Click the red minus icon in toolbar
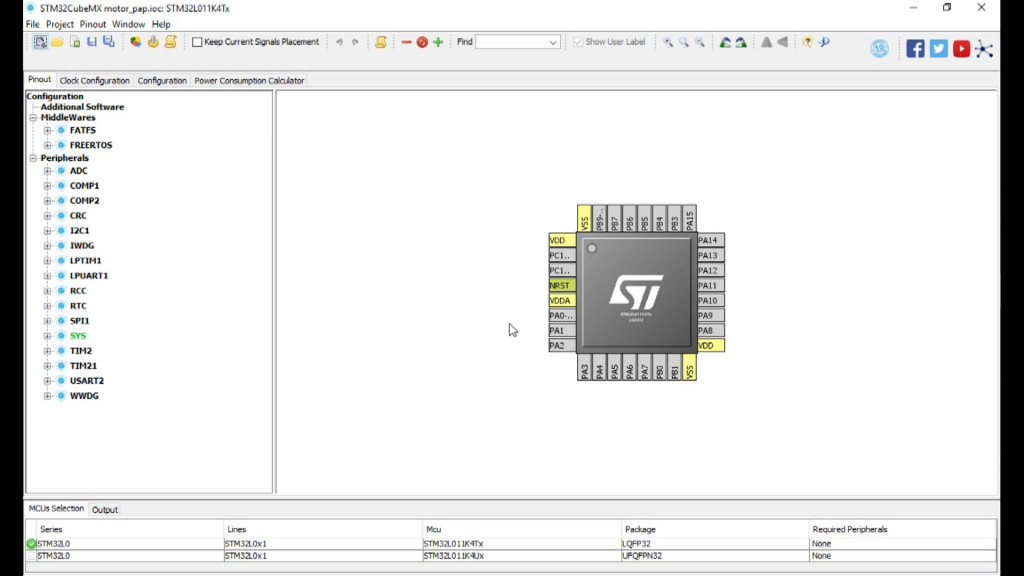This screenshot has width=1024, height=576. 406,42
